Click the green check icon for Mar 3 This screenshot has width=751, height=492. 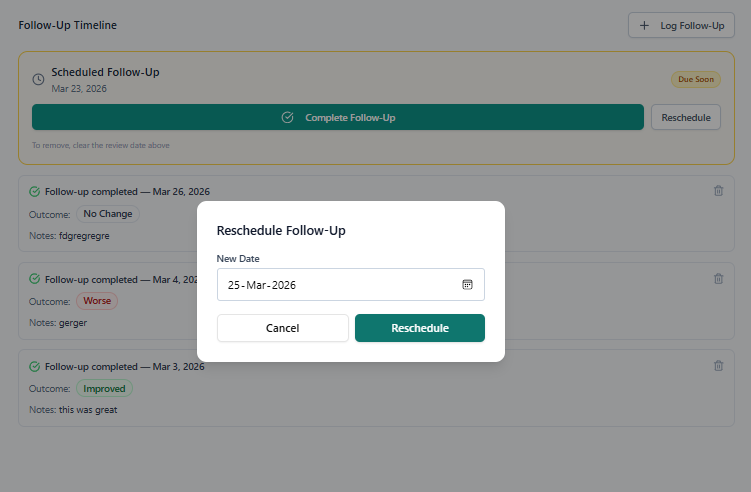coord(35,367)
